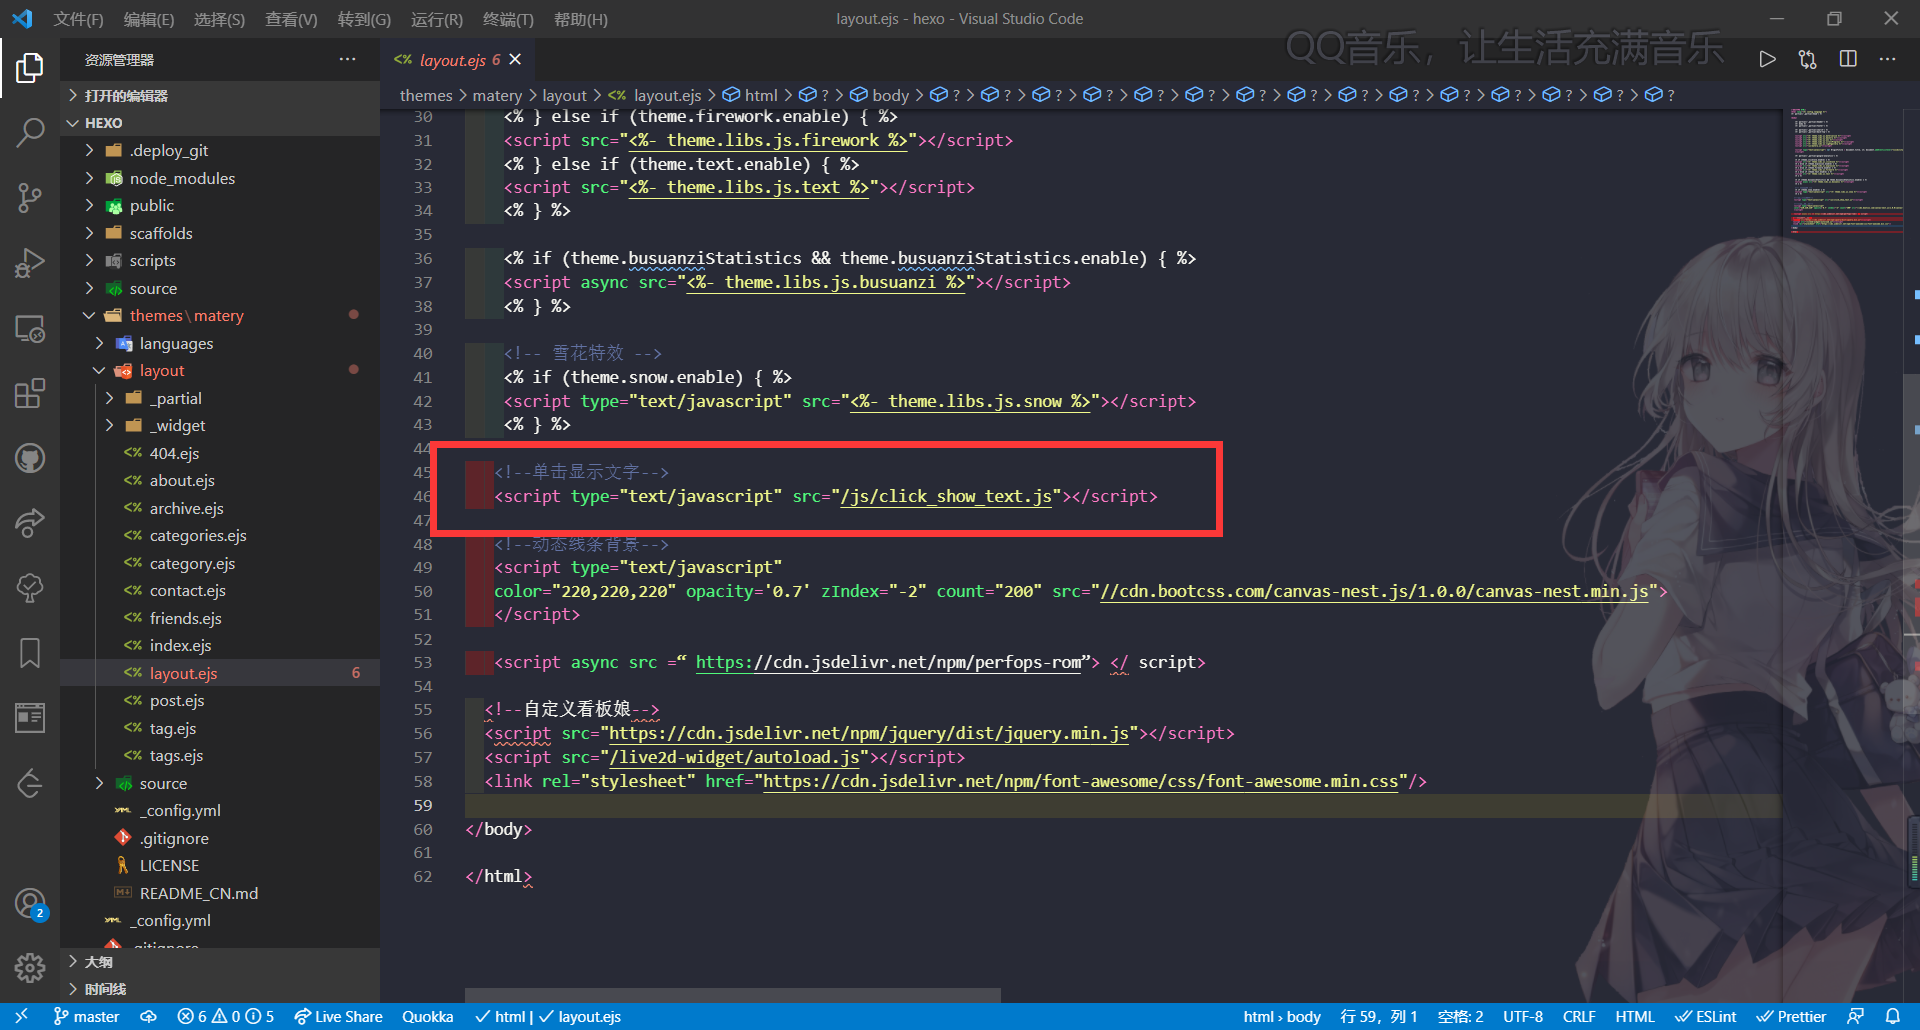Open Explorer panel More Actions menu
Viewport: 1920px width, 1030px height.
[347, 59]
